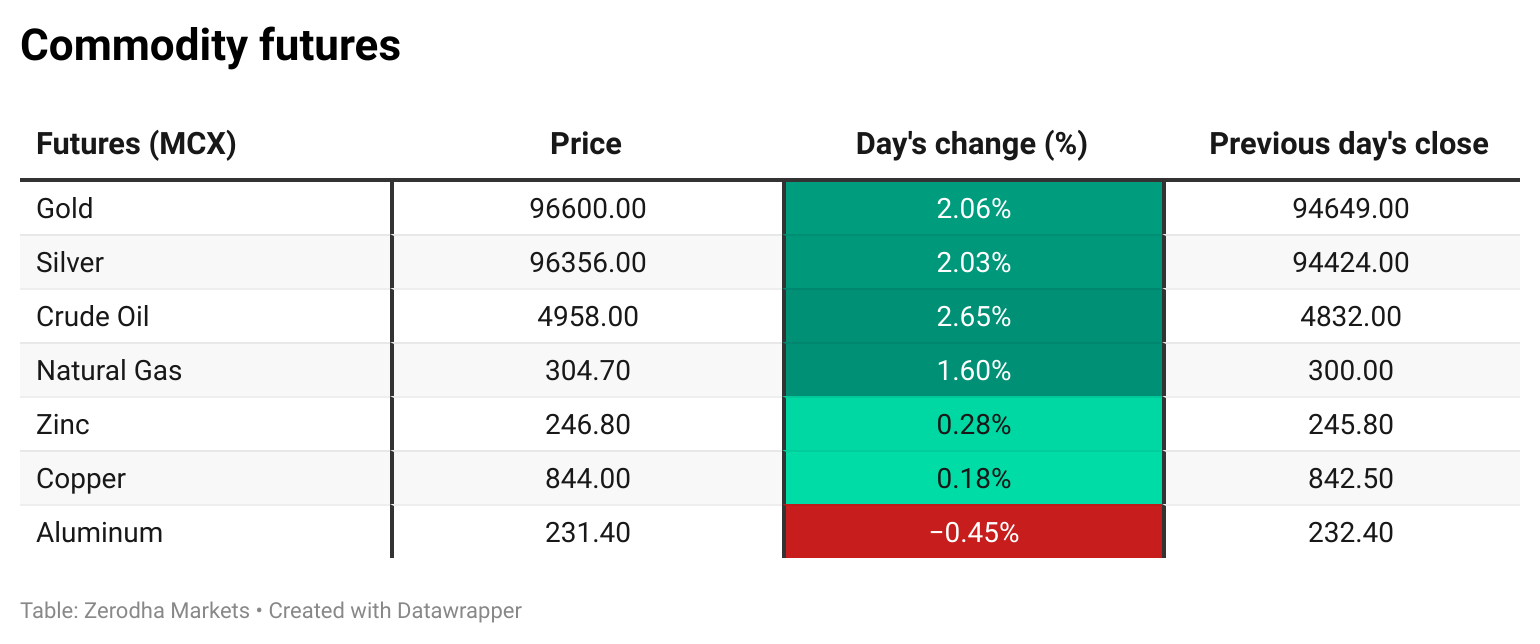Select the Crude Oil row label
Screen dimensions: 1540x644
click(x=93, y=317)
